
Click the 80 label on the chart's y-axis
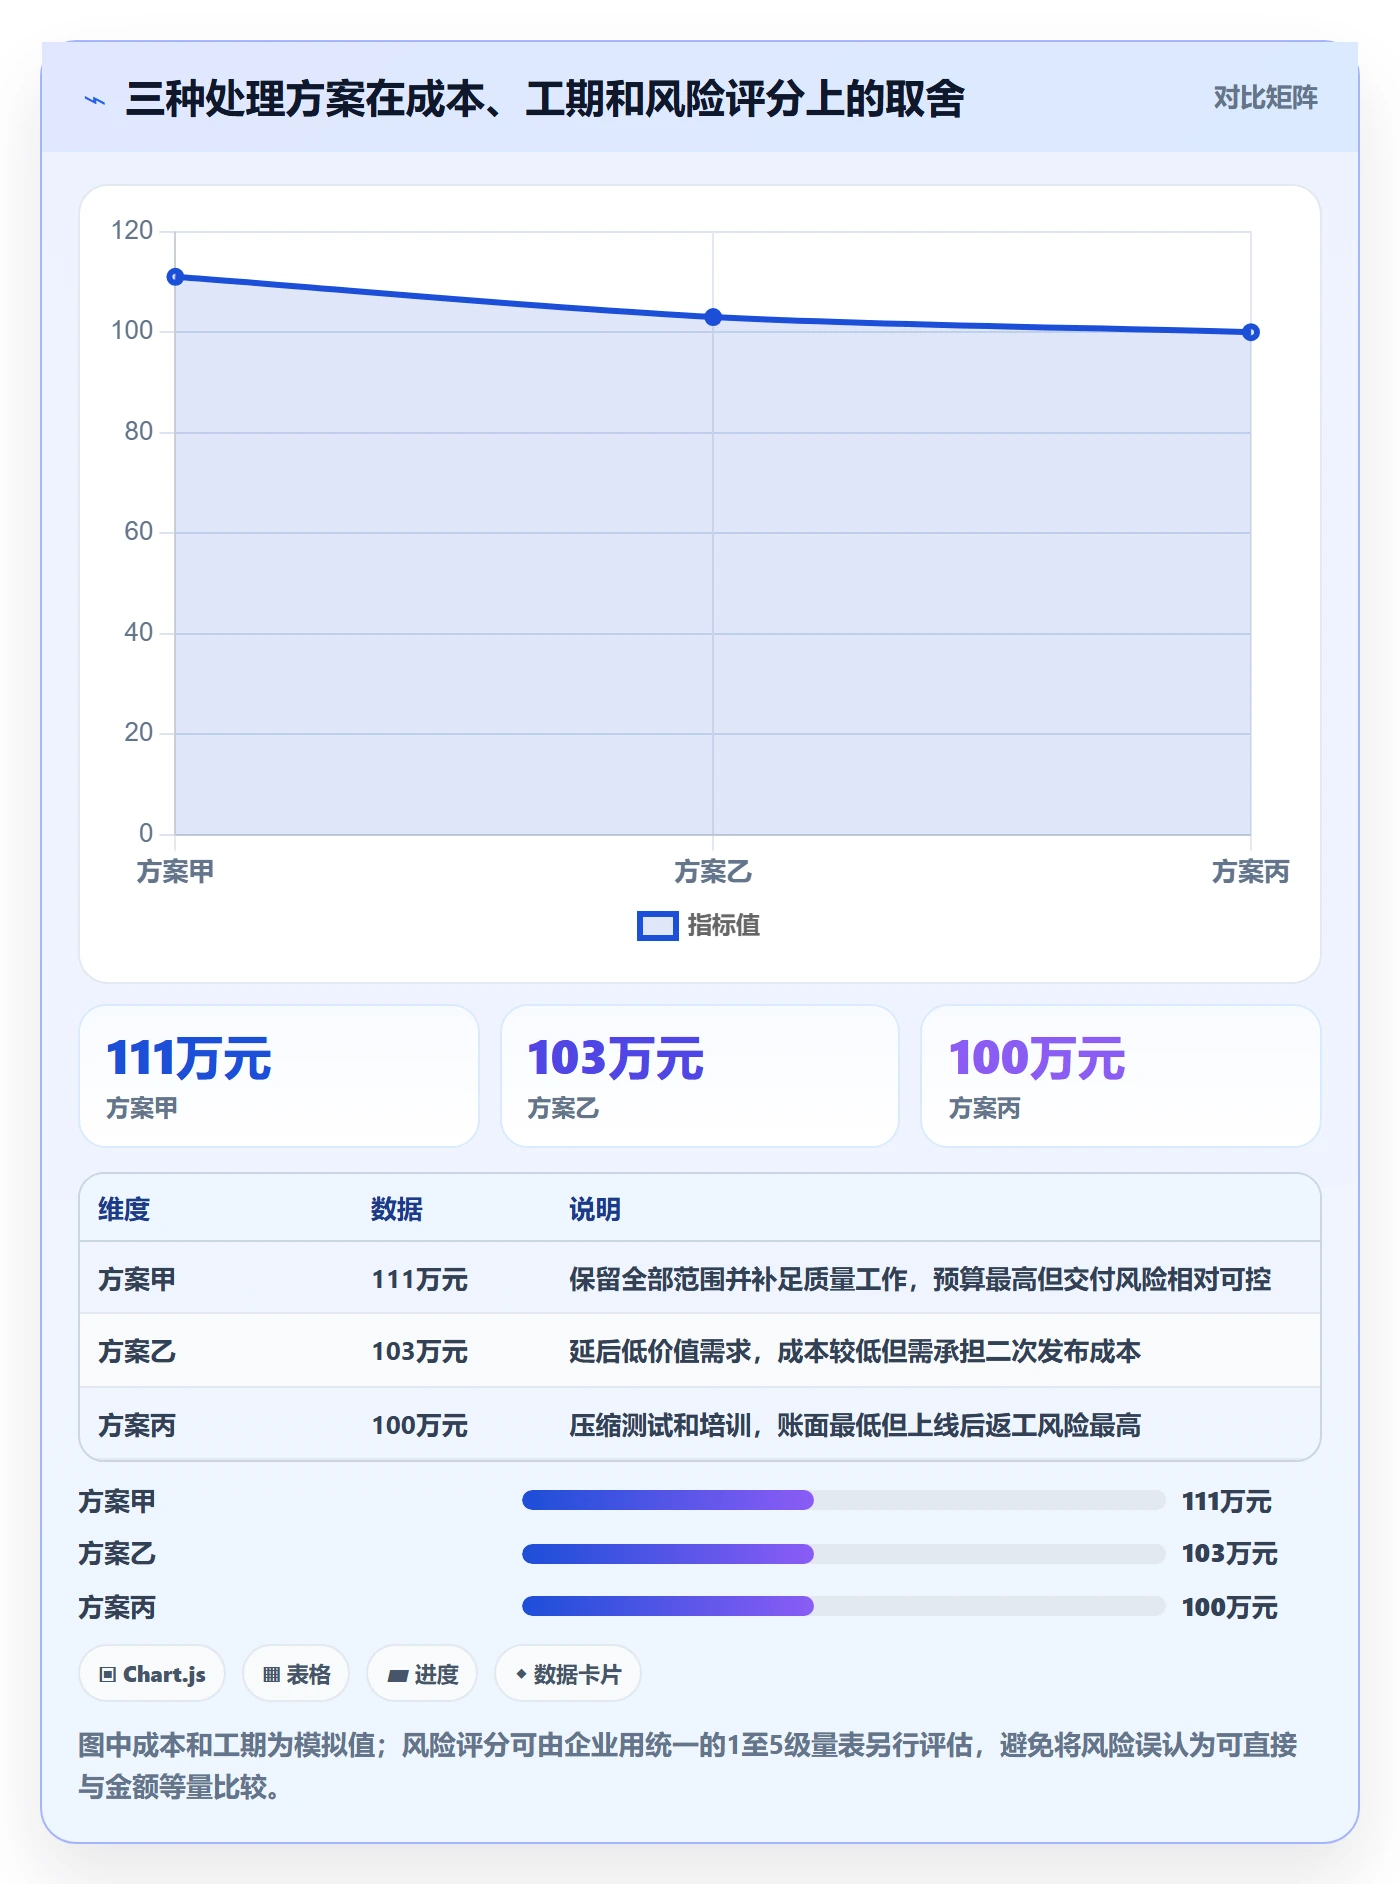[138, 432]
